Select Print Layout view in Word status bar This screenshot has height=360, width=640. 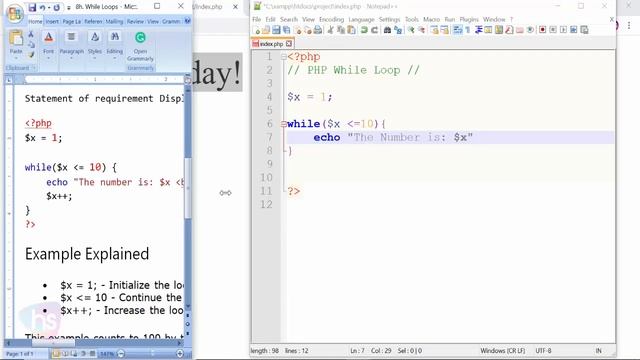tap(56, 354)
